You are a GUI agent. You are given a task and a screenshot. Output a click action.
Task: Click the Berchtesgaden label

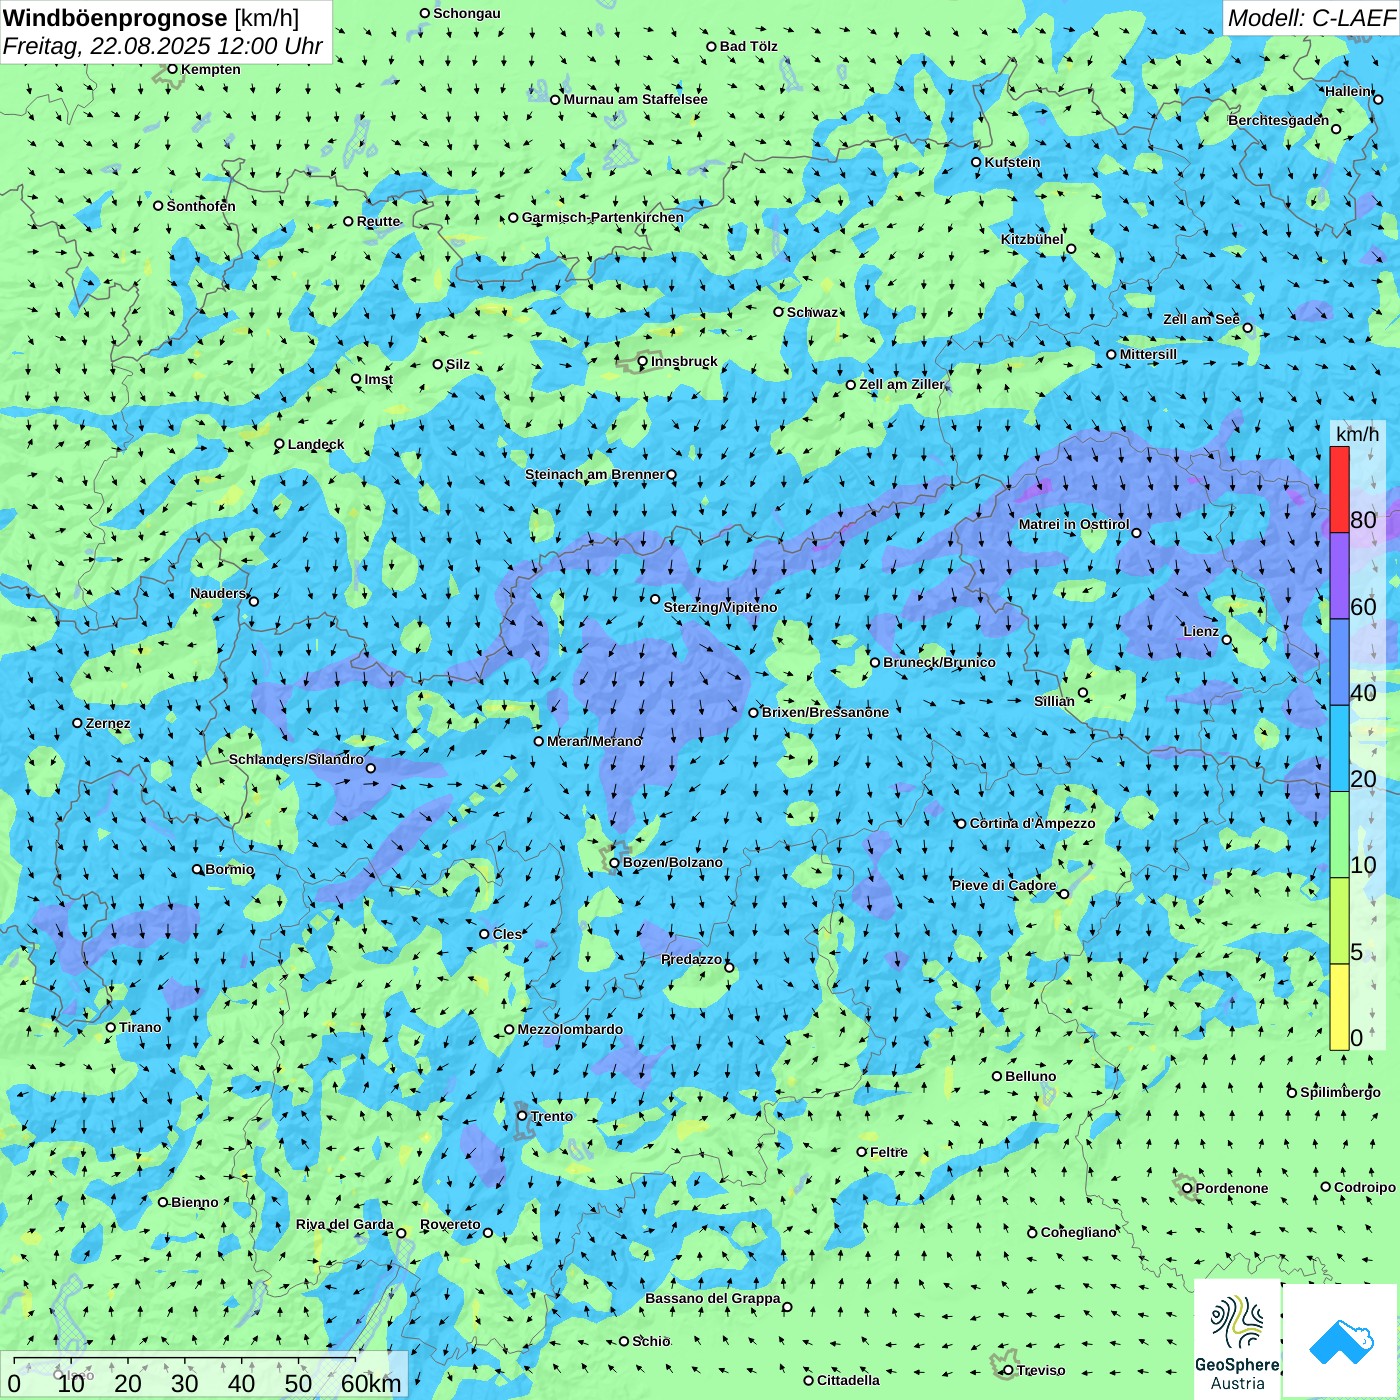1278,120
